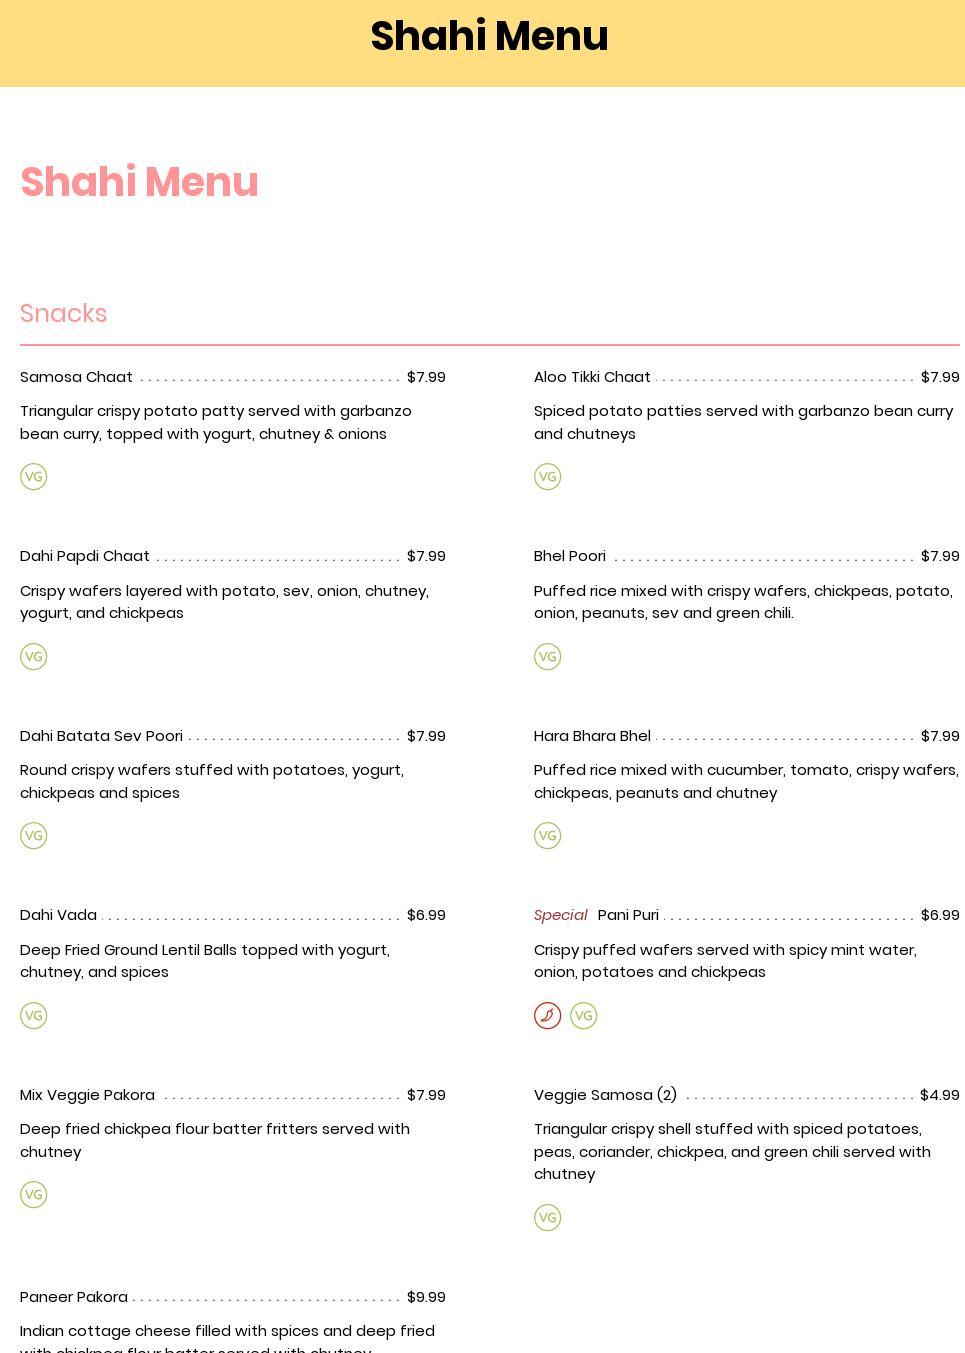The height and width of the screenshot is (1353, 965).
Task: Select the Snacks section heading
Action: (64, 314)
